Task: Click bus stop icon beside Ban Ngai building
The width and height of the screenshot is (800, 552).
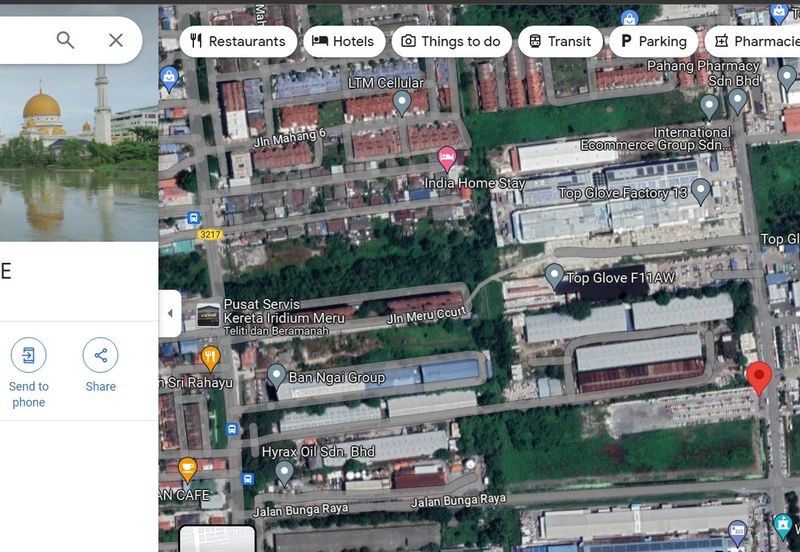Action: tap(232, 429)
